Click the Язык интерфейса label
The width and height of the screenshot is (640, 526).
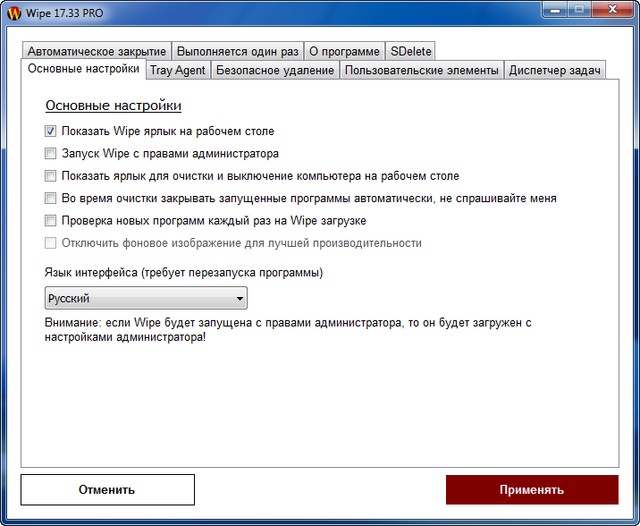[x=184, y=272]
